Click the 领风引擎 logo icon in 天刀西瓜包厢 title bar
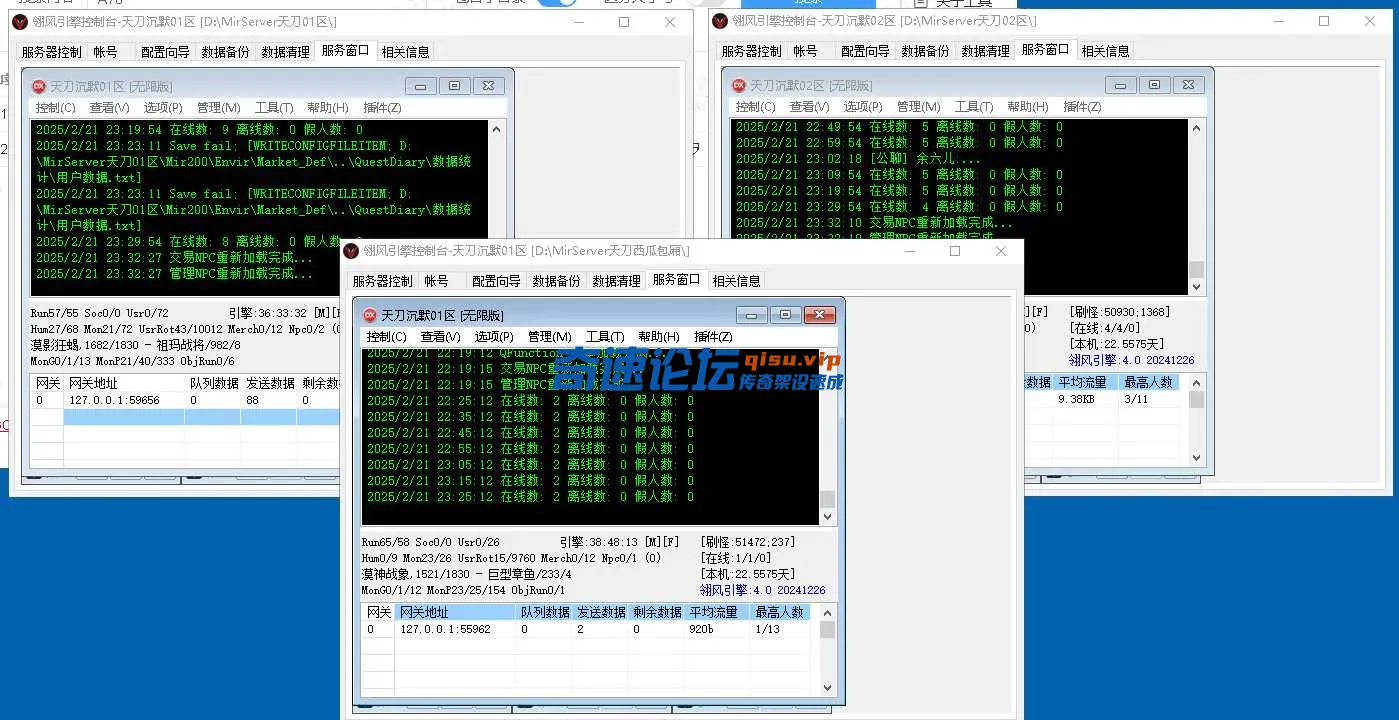 click(x=351, y=251)
